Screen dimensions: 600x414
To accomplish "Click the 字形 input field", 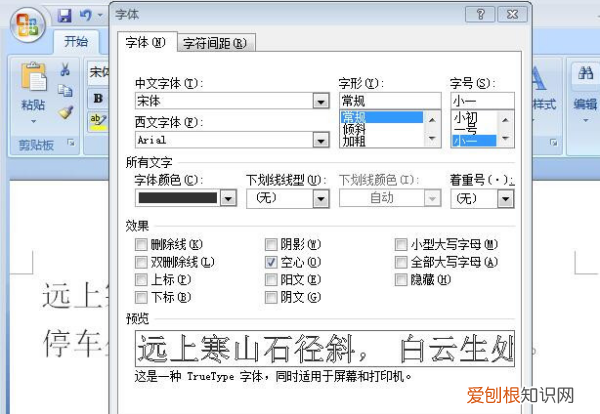I will click(x=390, y=101).
